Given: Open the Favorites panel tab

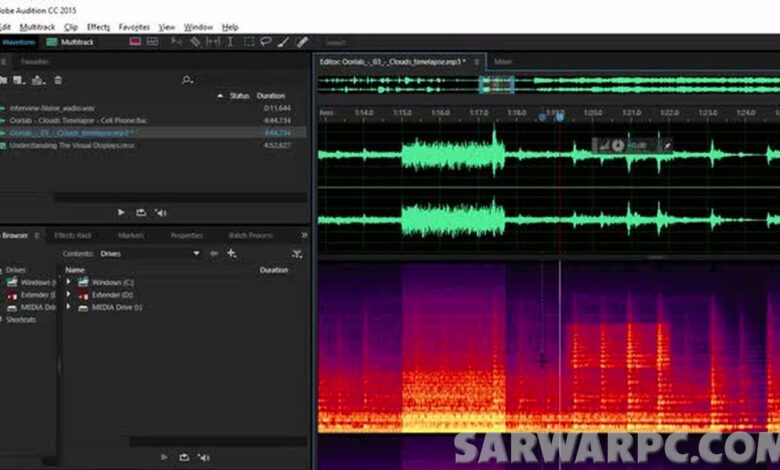Looking at the screenshot, I should click(x=35, y=62).
